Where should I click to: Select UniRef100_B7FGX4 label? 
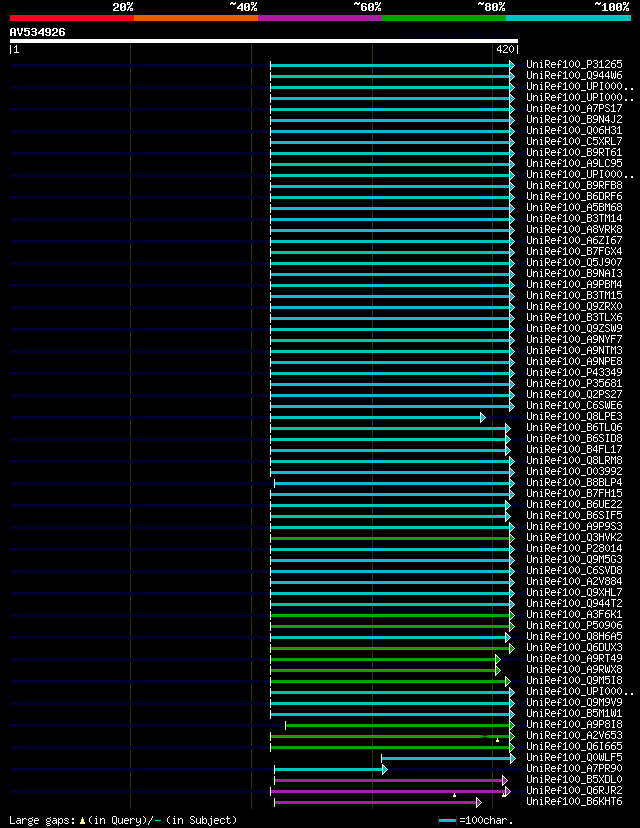pos(574,251)
